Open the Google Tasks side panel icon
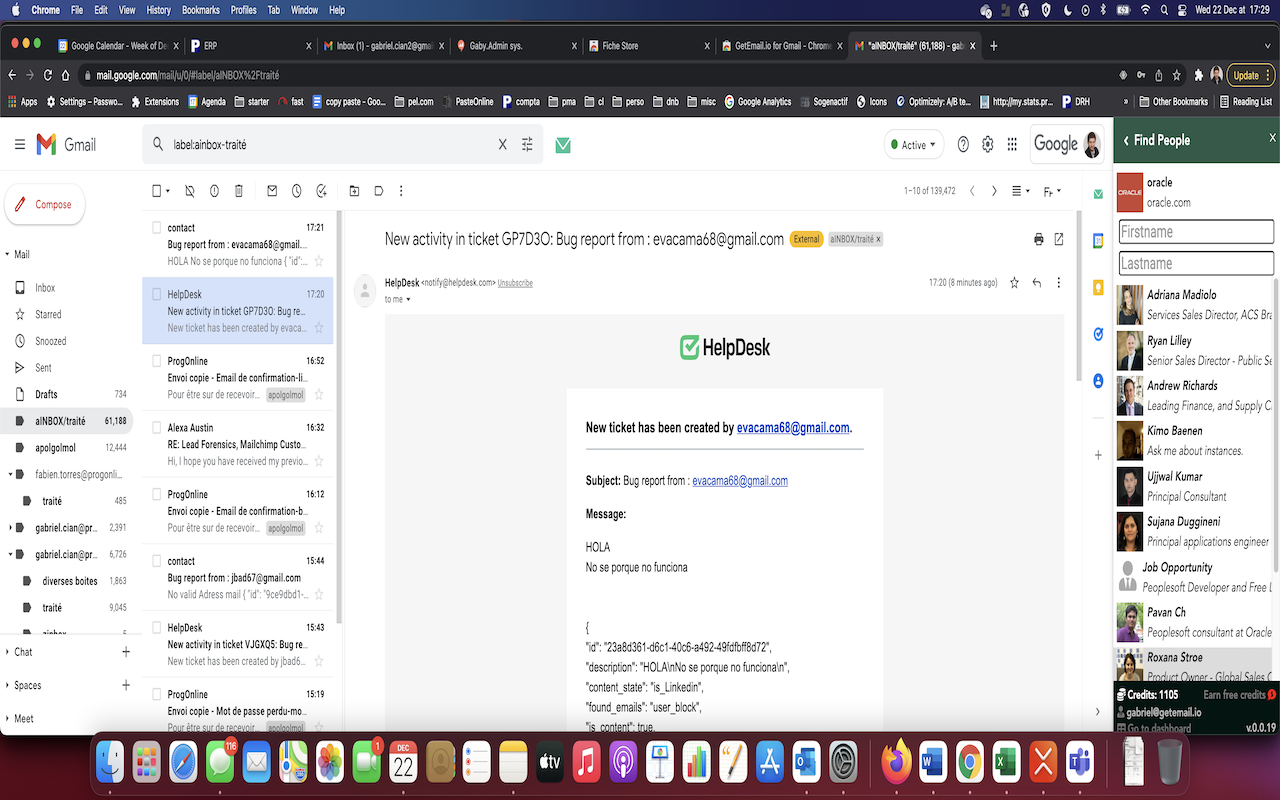Screen dimensions: 1280x800 (1098, 334)
